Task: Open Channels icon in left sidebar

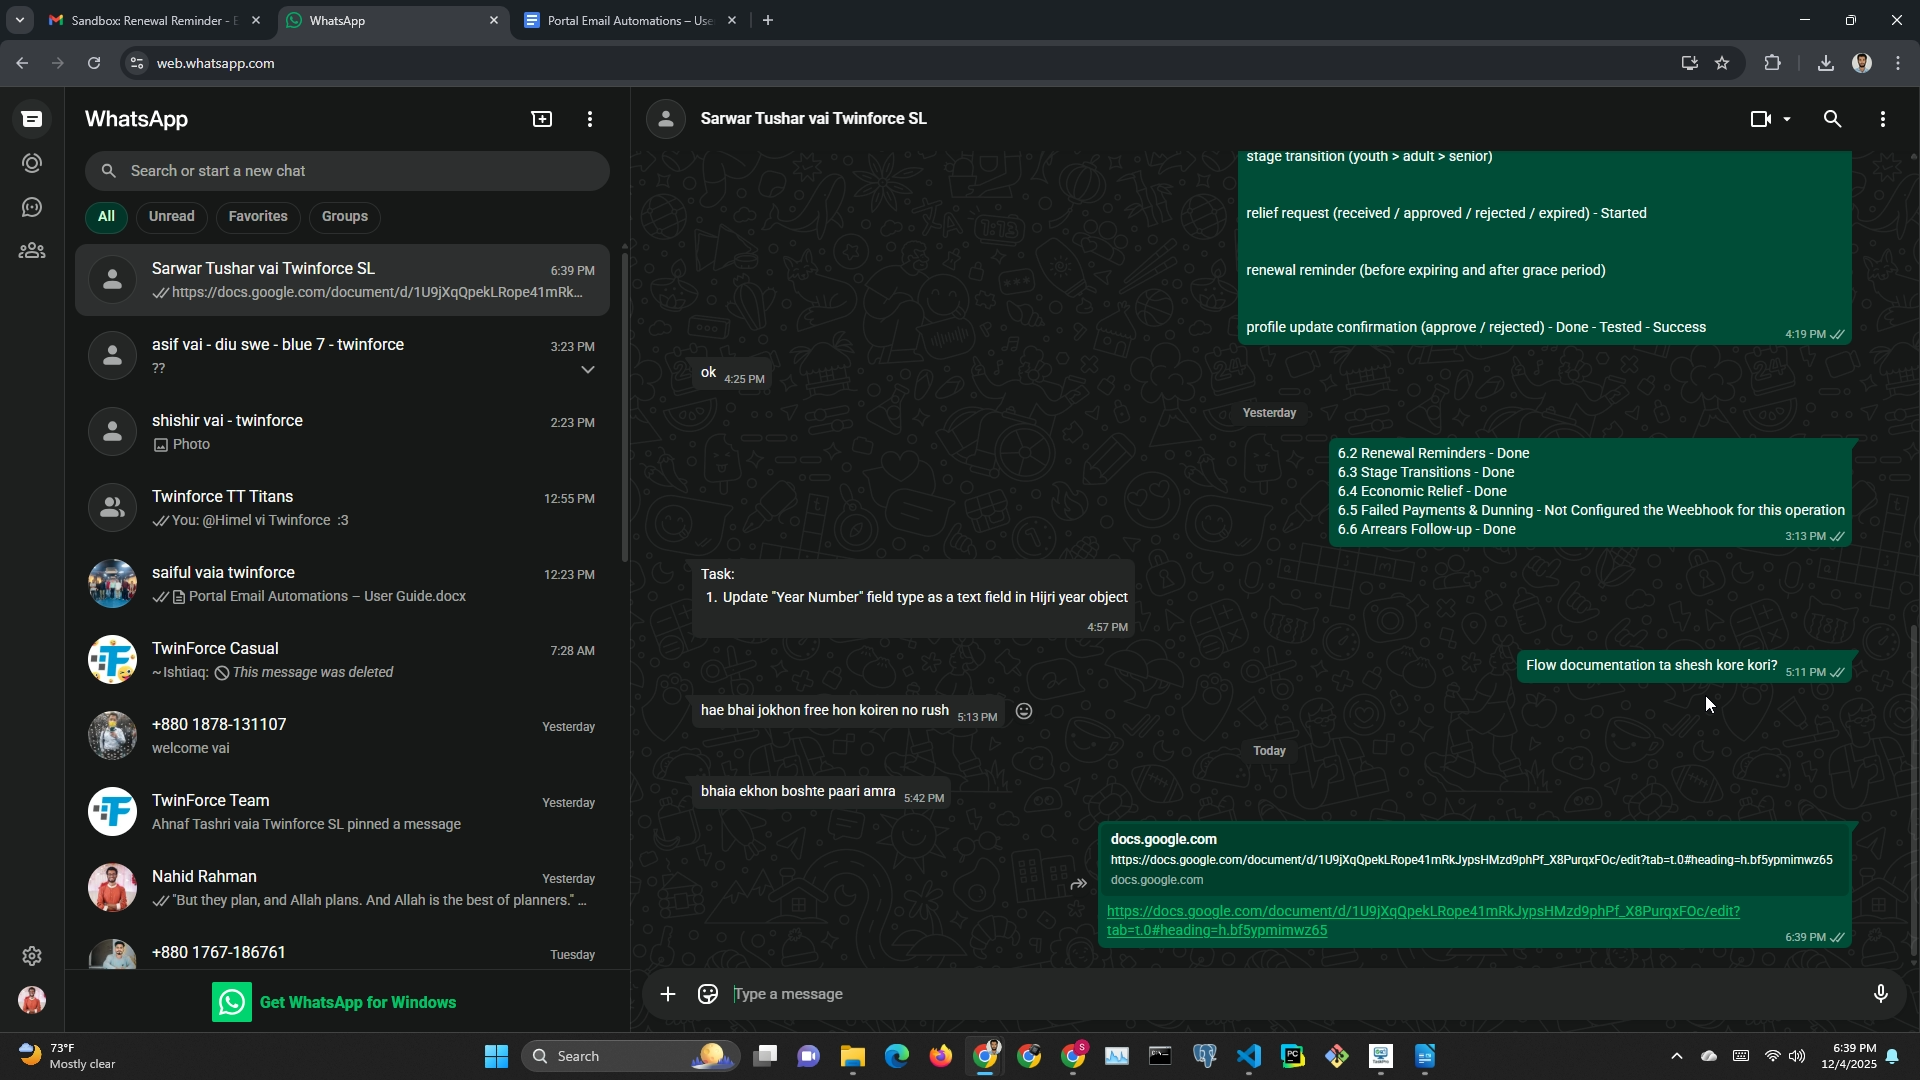Action: click(x=32, y=207)
